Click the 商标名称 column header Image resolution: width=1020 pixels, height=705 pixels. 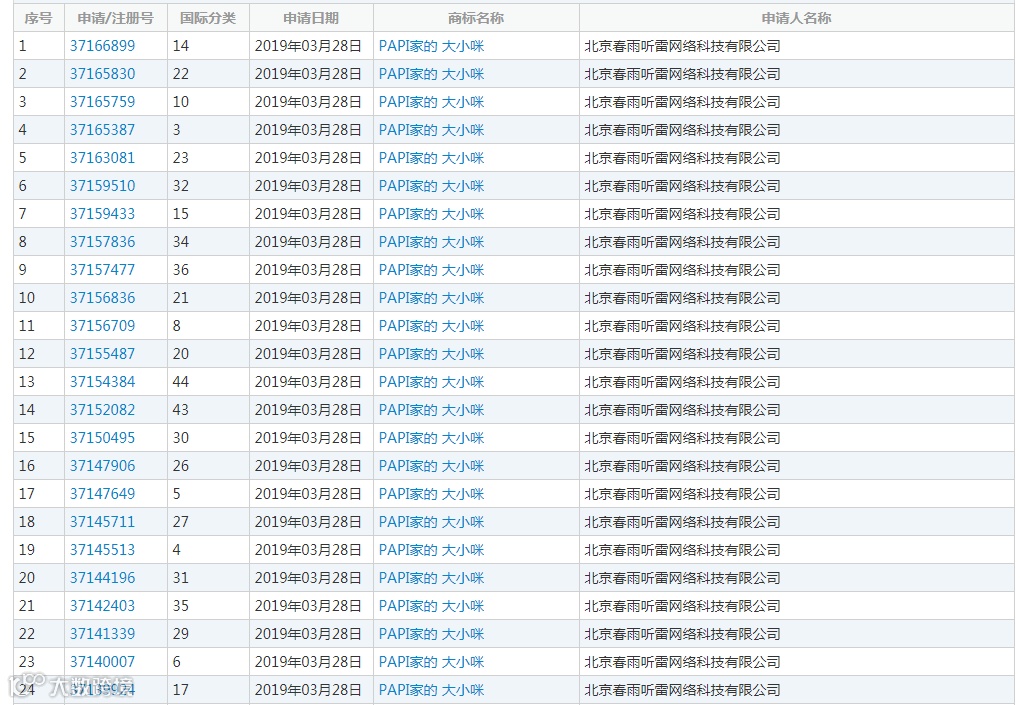(x=476, y=18)
